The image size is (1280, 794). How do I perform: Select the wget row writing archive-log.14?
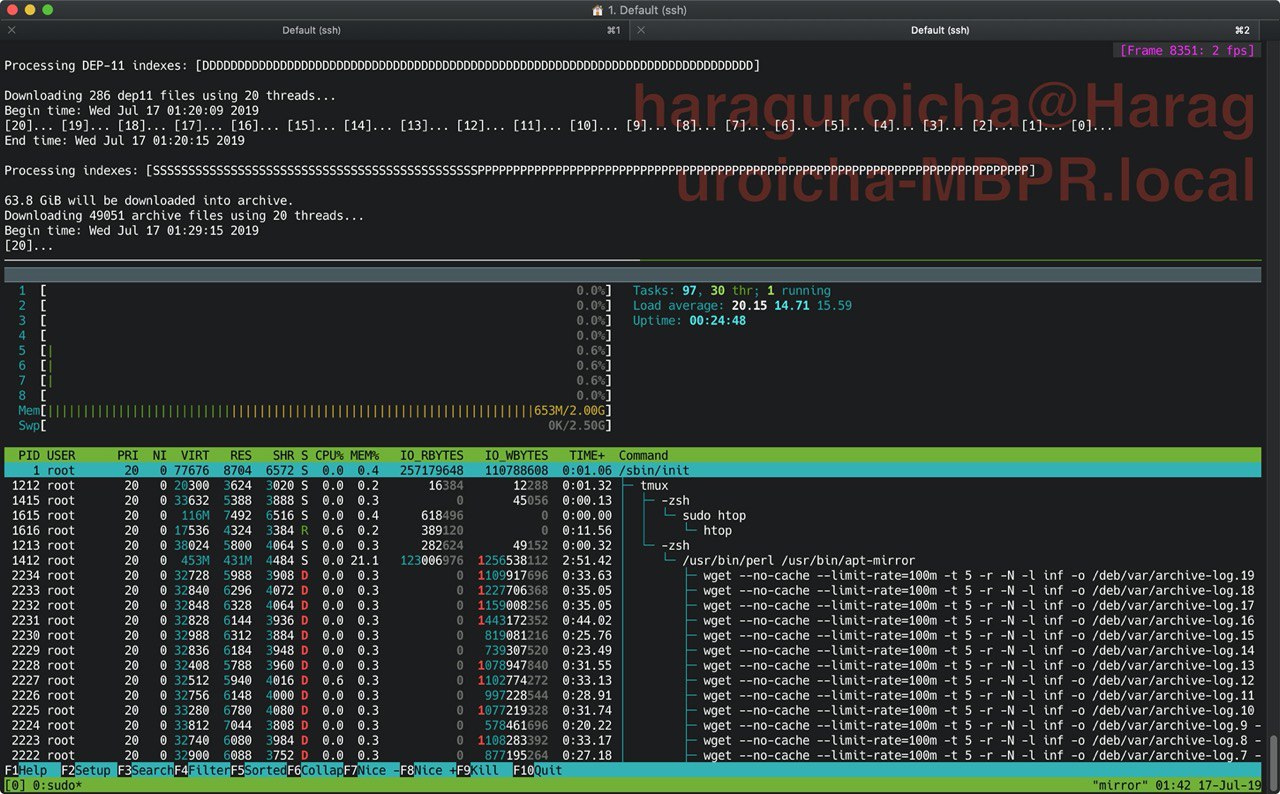point(632,650)
